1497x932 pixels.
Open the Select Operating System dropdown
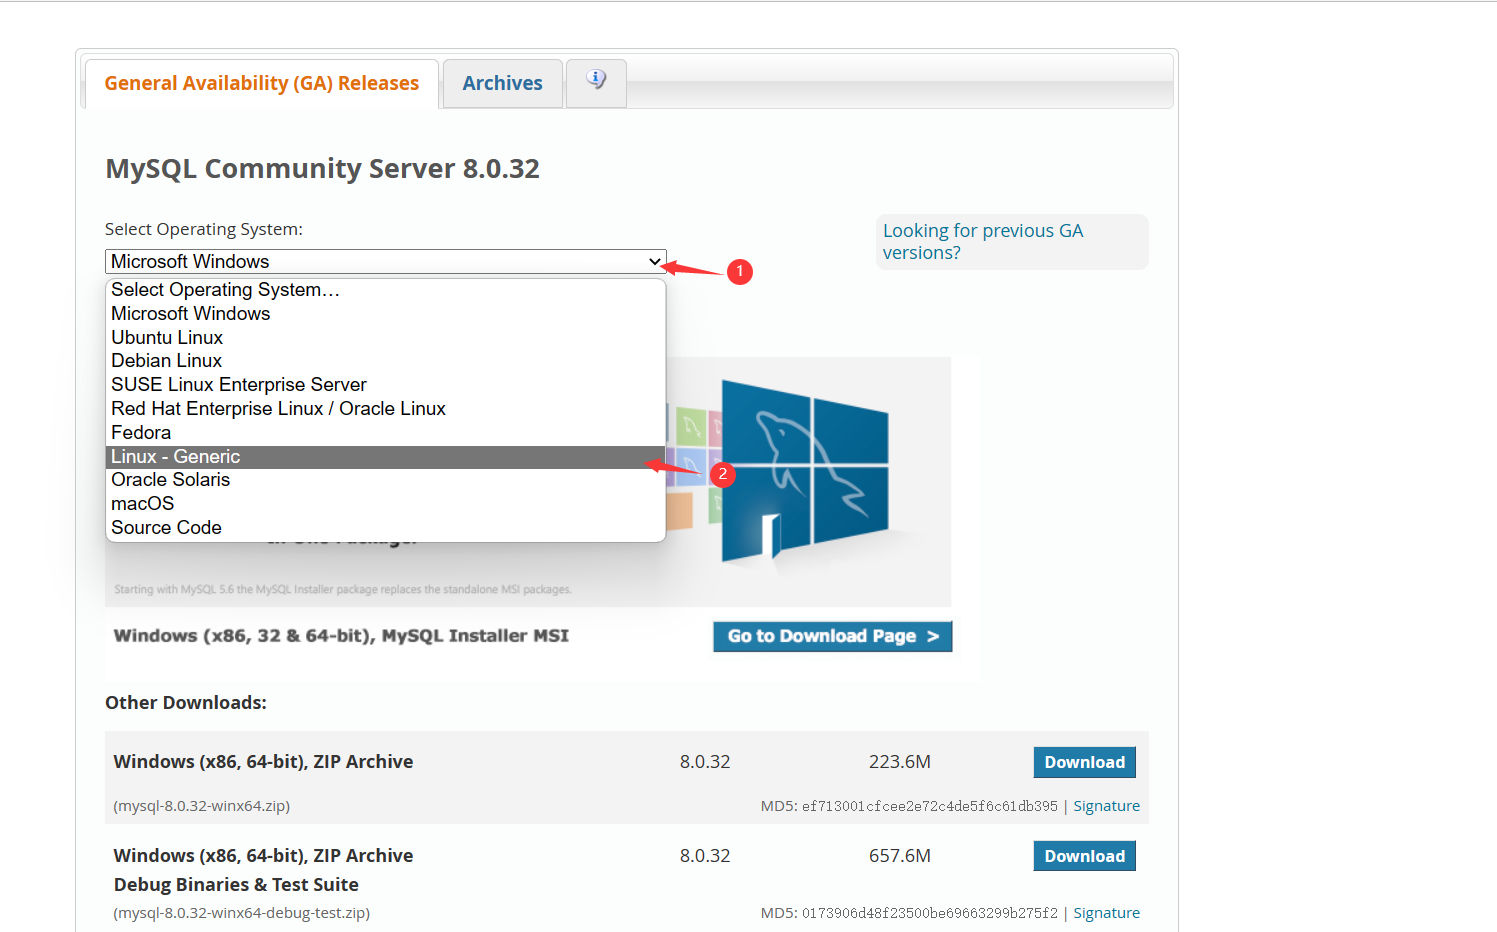[x=386, y=261]
